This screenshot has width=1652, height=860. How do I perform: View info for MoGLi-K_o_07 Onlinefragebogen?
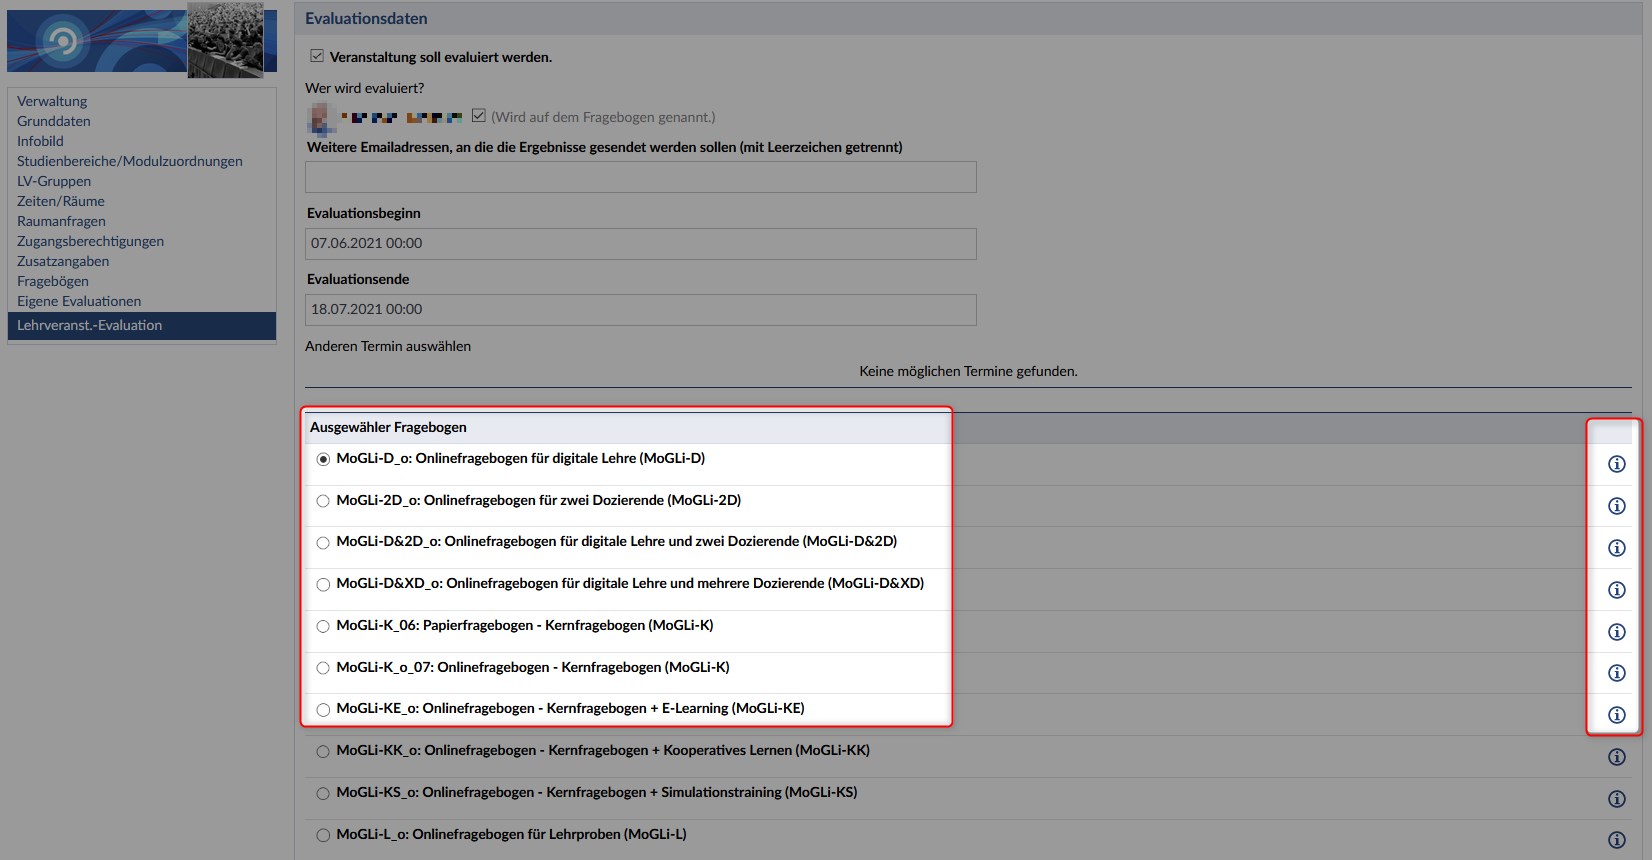point(1616,673)
